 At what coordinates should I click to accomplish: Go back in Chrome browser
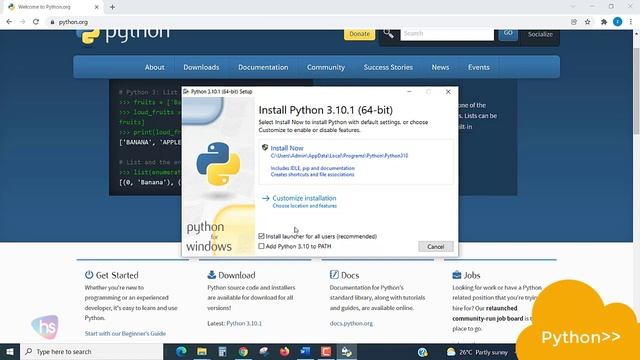coord(9,22)
